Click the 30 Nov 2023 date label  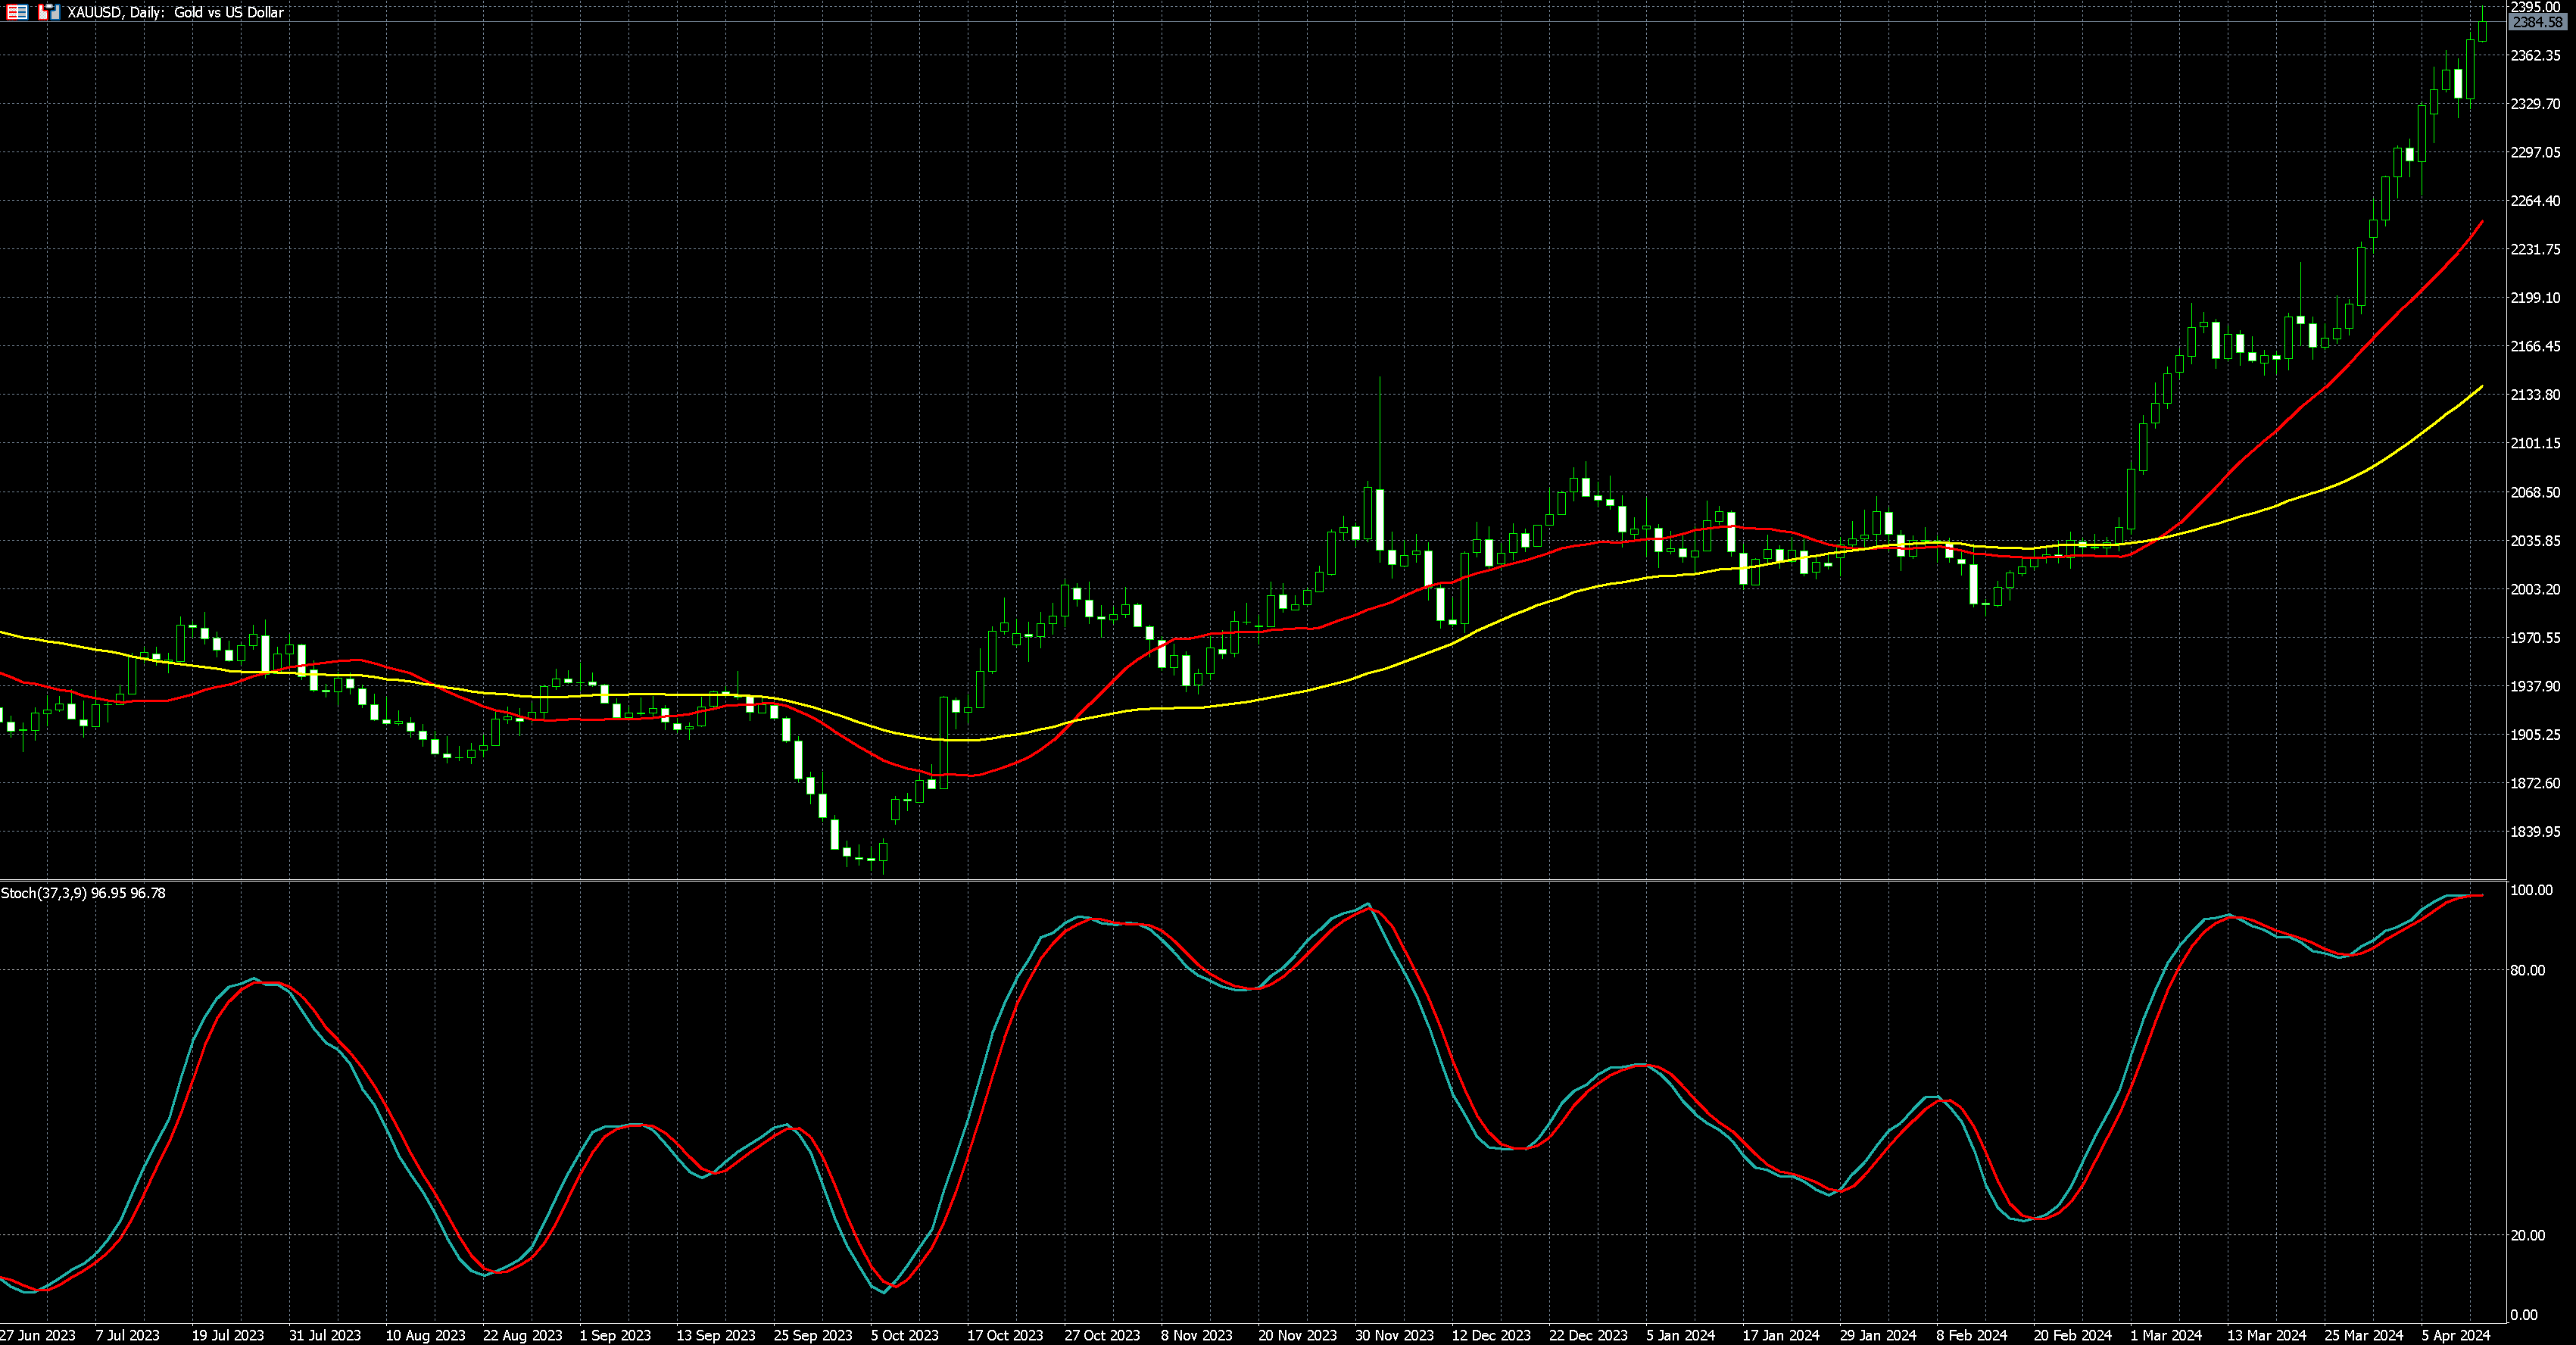1394,1335
